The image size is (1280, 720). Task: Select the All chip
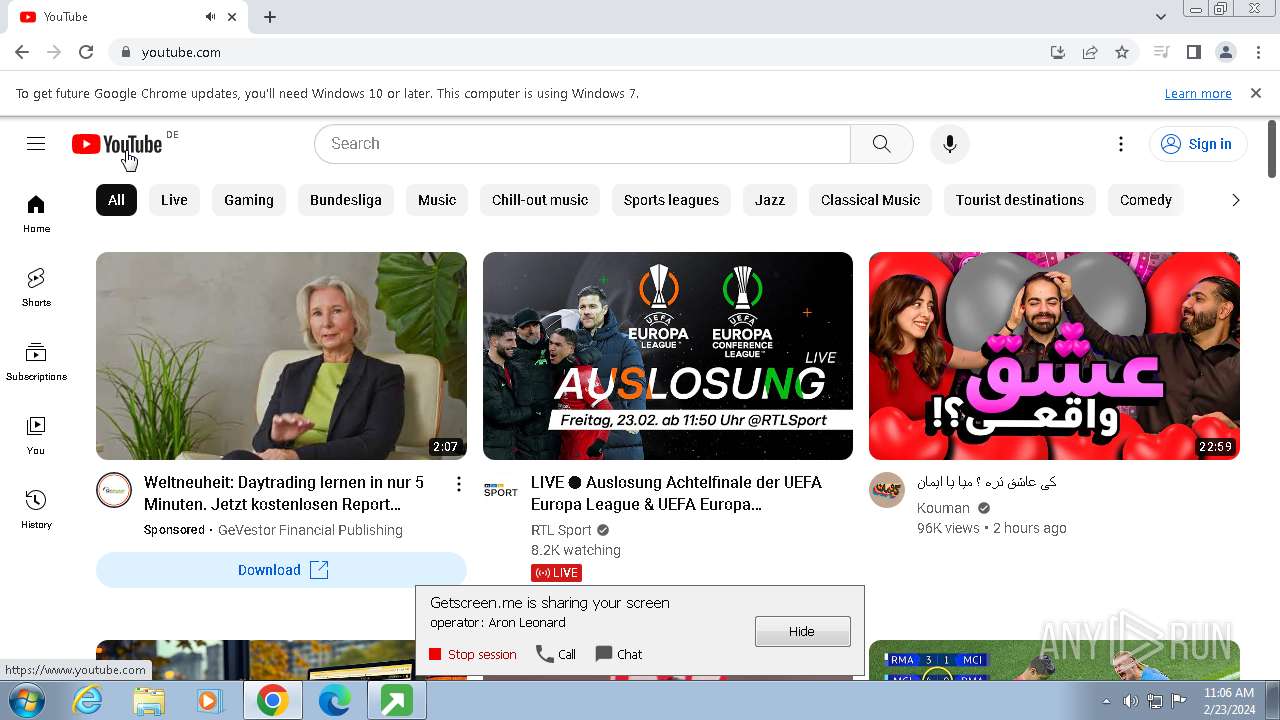[116, 200]
